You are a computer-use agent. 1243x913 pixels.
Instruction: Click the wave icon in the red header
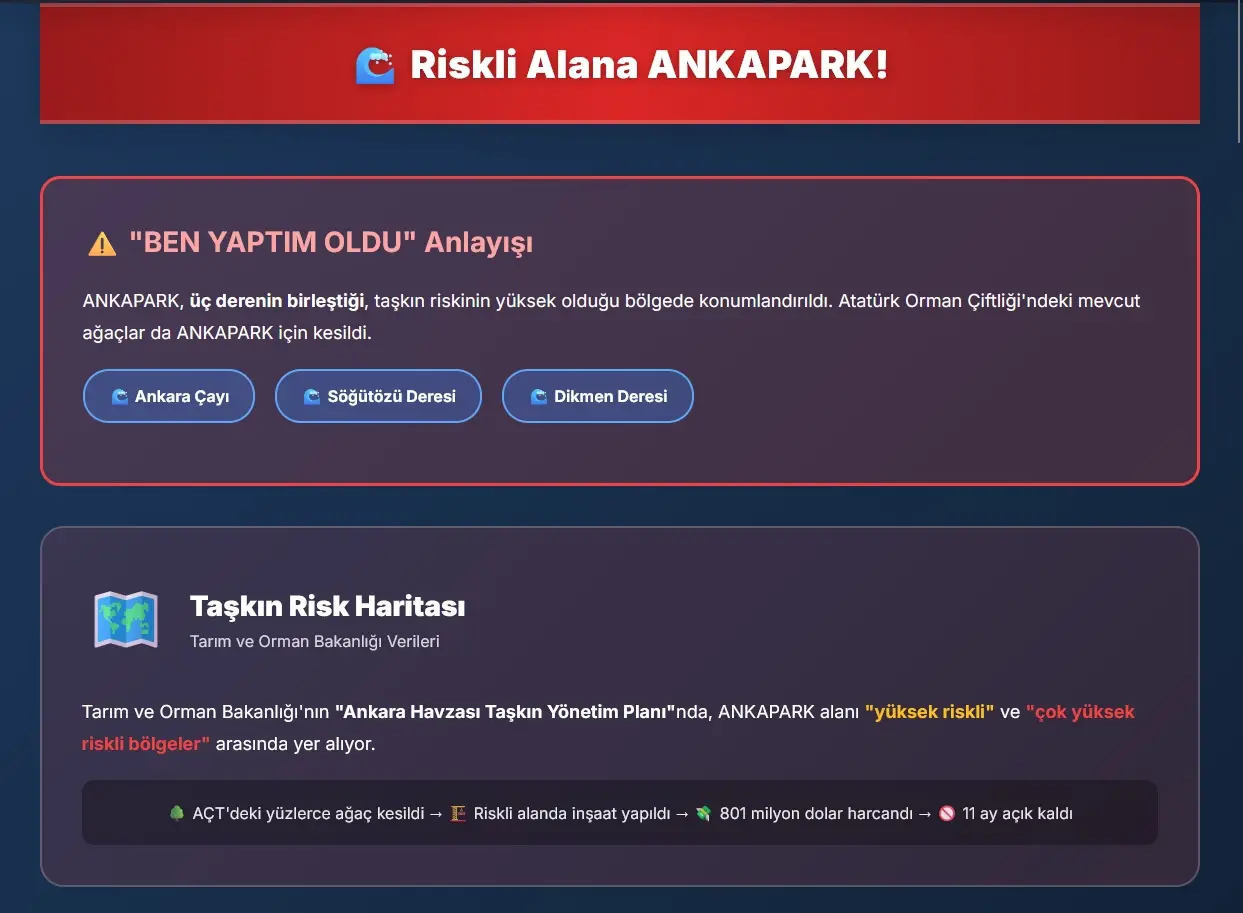click(x=376, y=66)
